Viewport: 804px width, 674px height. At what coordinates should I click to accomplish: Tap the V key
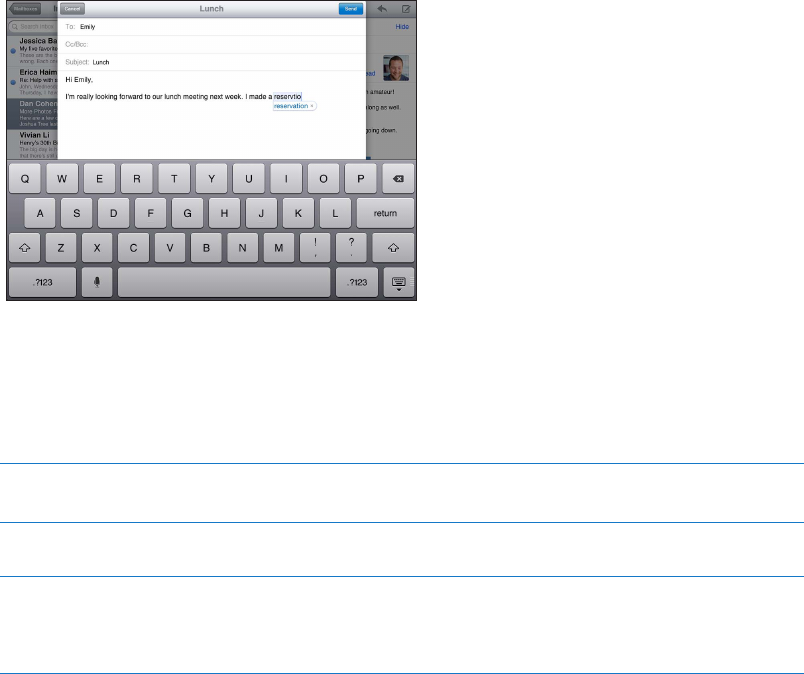click(170, 248)
